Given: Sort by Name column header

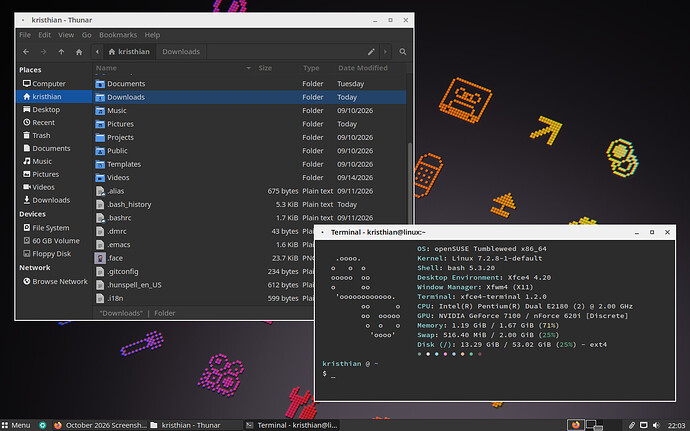Looking at the screenshot, I should (173, 68).
